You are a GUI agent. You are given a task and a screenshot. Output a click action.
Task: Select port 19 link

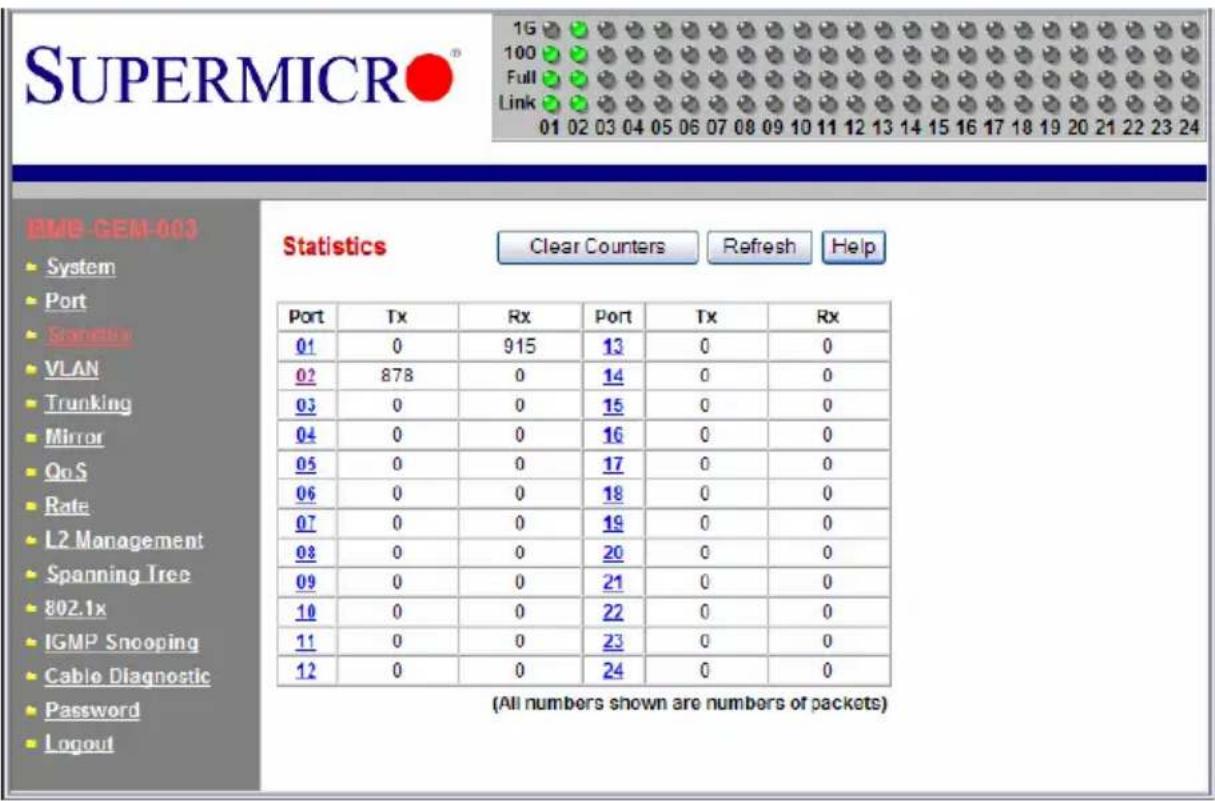point(614,523)
